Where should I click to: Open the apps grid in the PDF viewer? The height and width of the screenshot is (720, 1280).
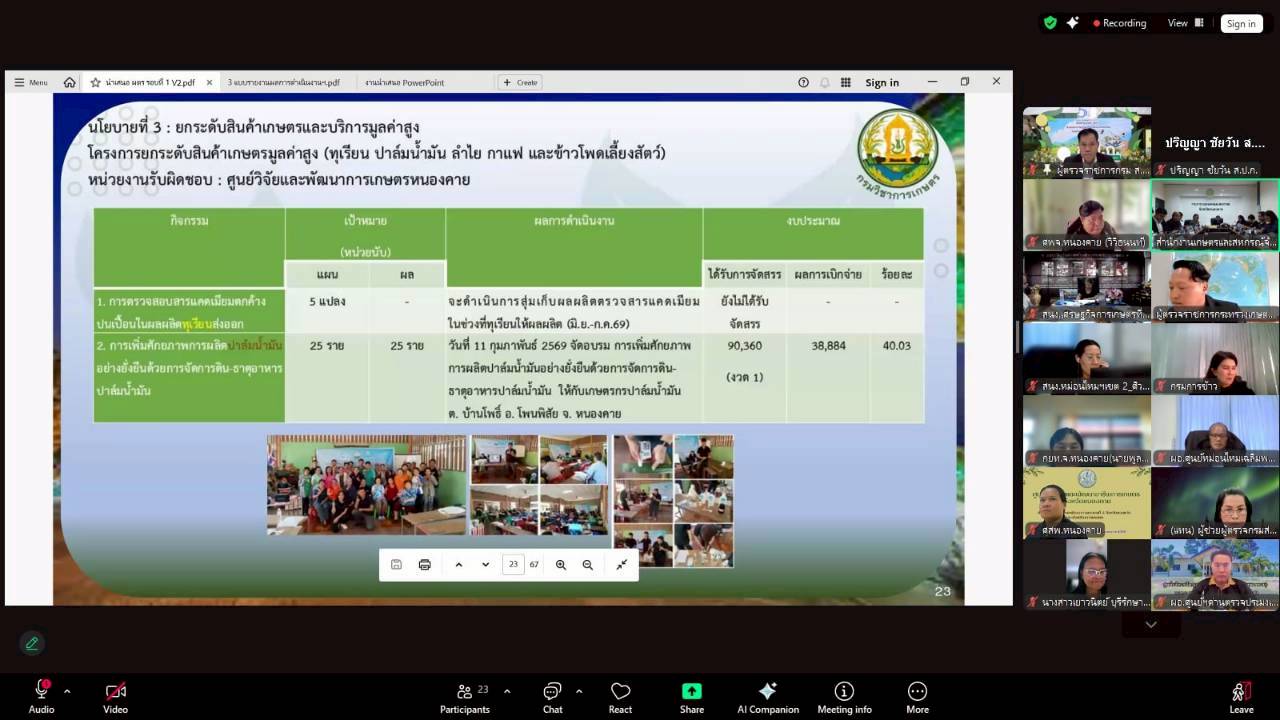[845, 83]
